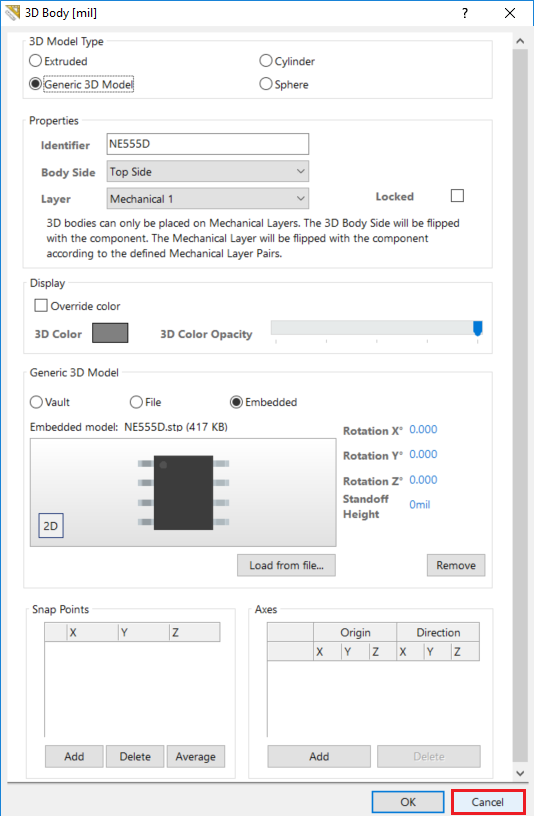Delete a snap point
The image size is (534, 816).
click(135, 756)
